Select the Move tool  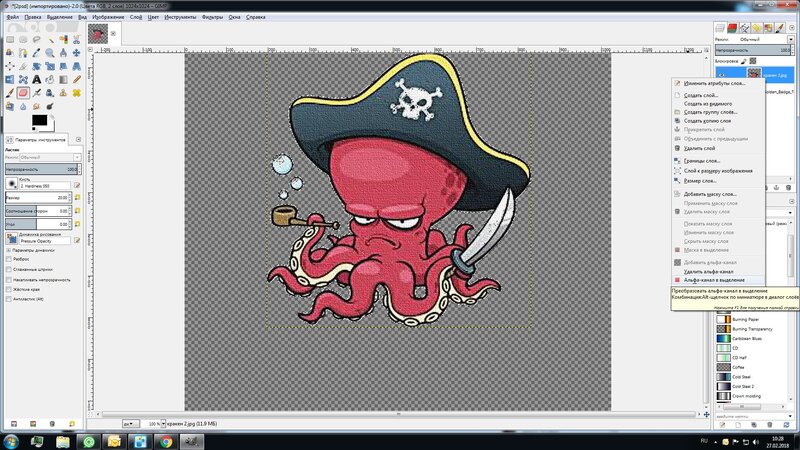pos(77,53)
